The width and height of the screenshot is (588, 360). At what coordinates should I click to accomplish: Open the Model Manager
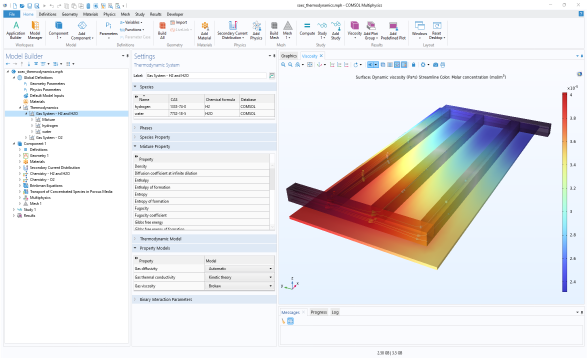(x=35, y=30)
